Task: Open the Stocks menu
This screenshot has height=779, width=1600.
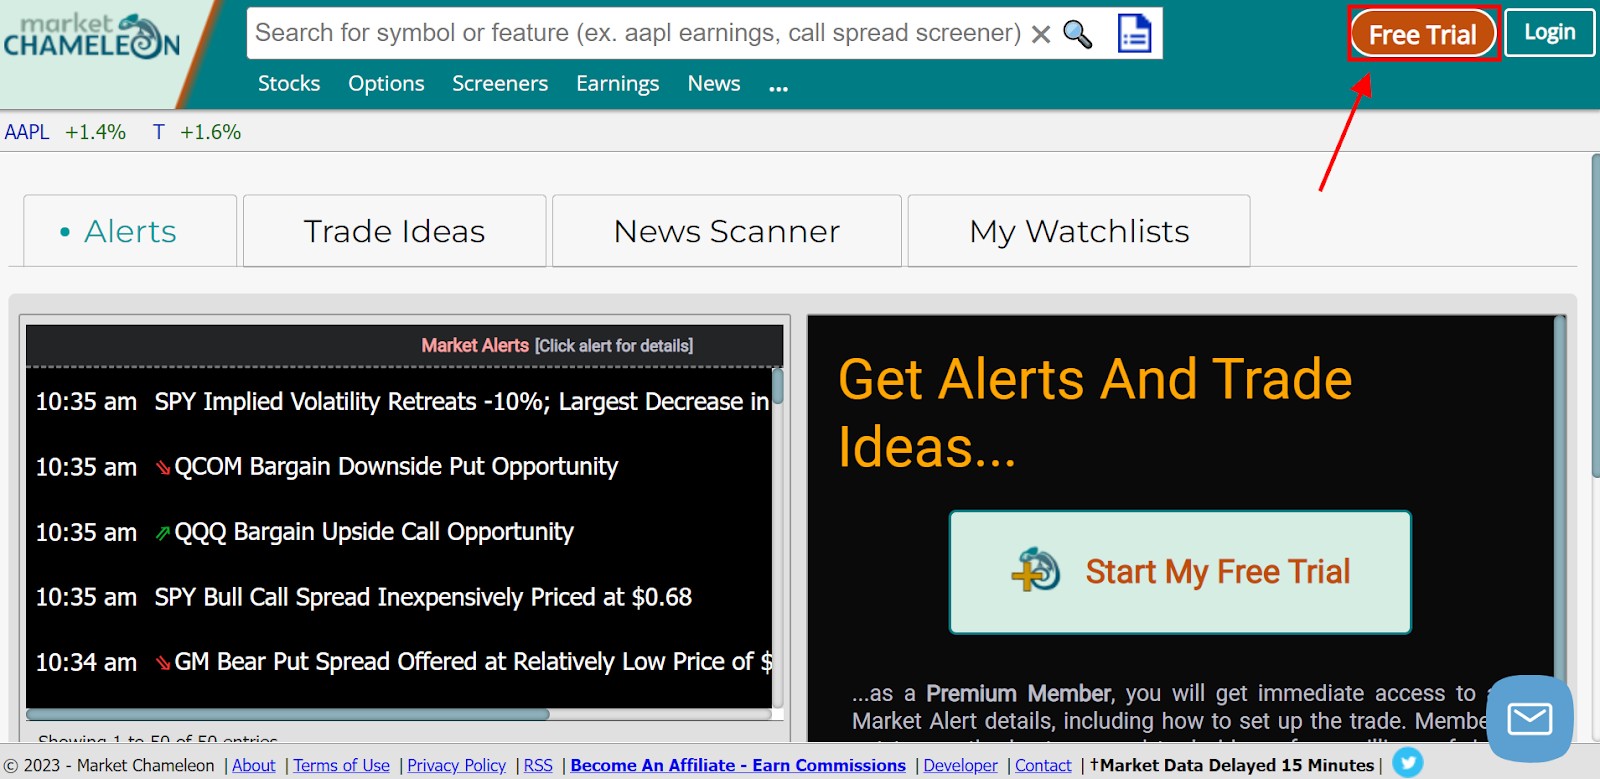Action: [289, 84]
